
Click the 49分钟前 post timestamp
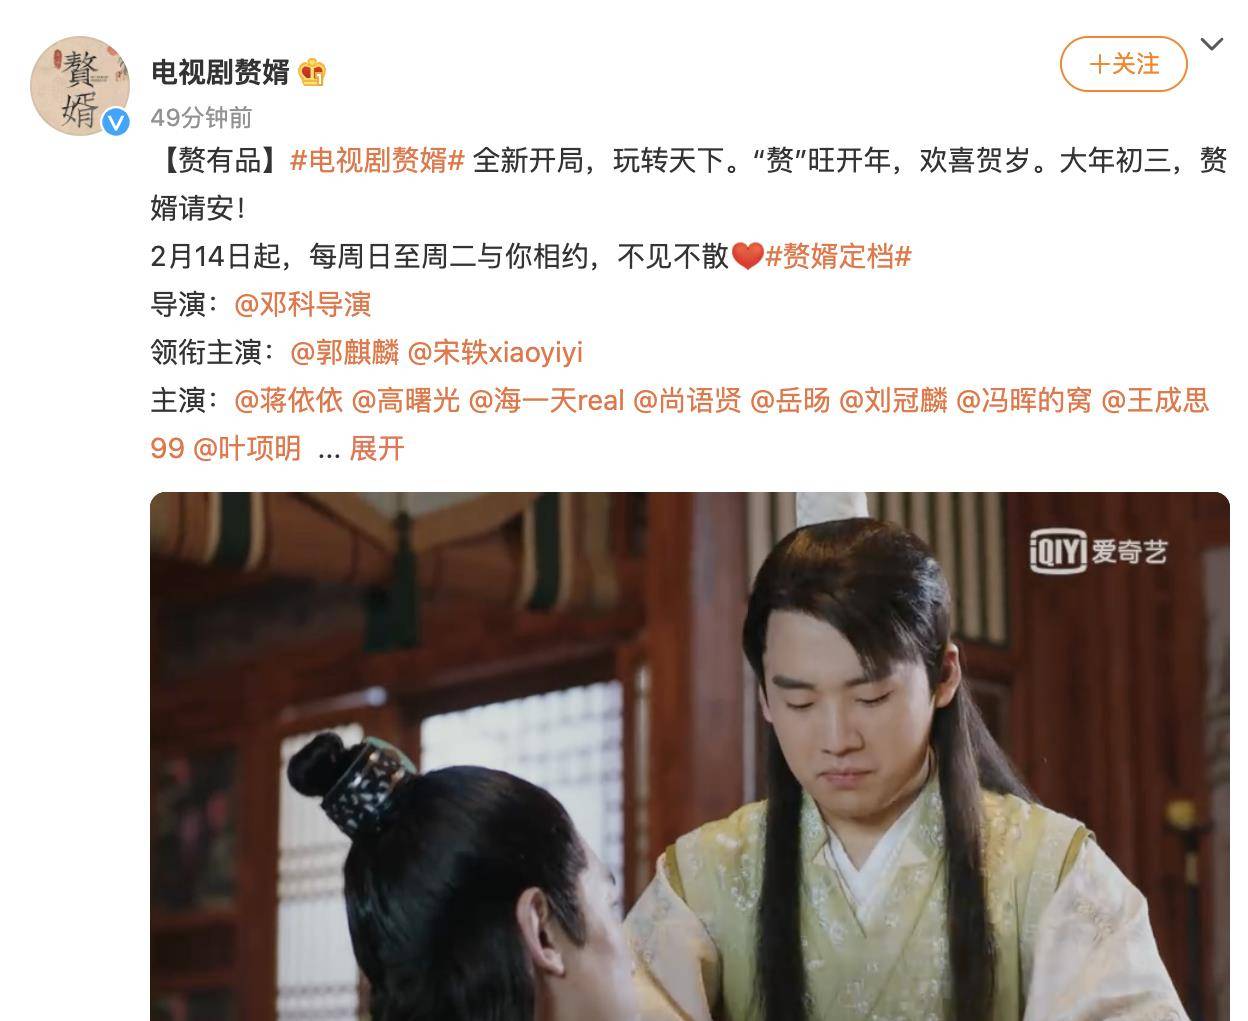coord(201,118)
